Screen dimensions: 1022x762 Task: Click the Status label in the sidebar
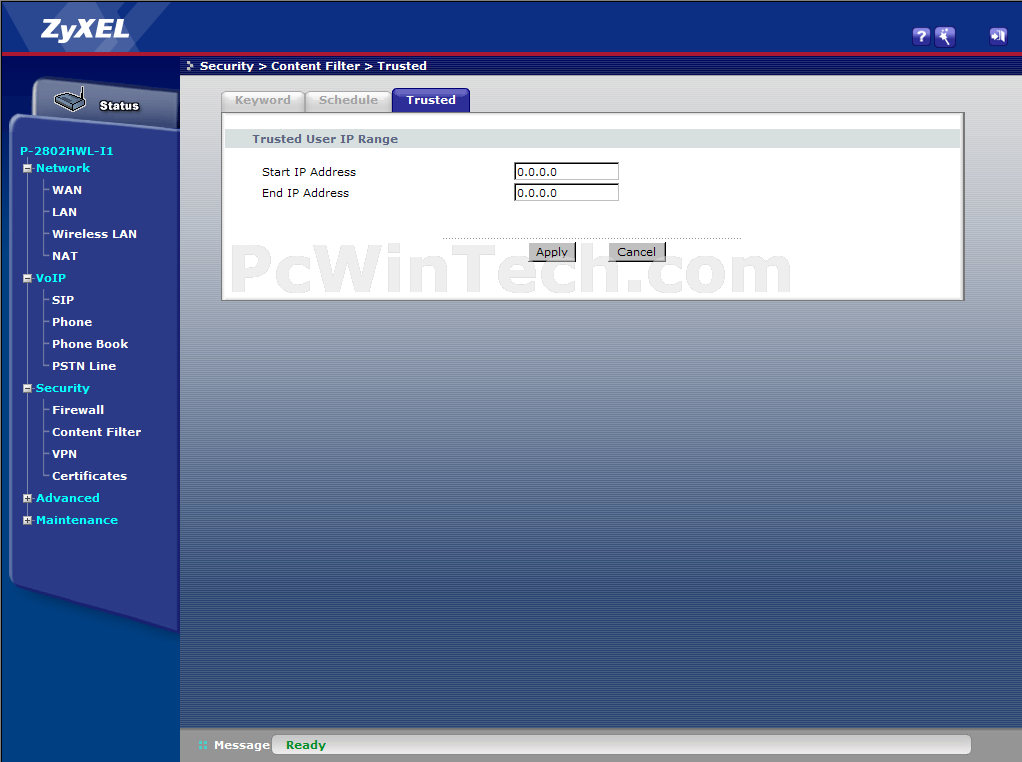(119, 106)
